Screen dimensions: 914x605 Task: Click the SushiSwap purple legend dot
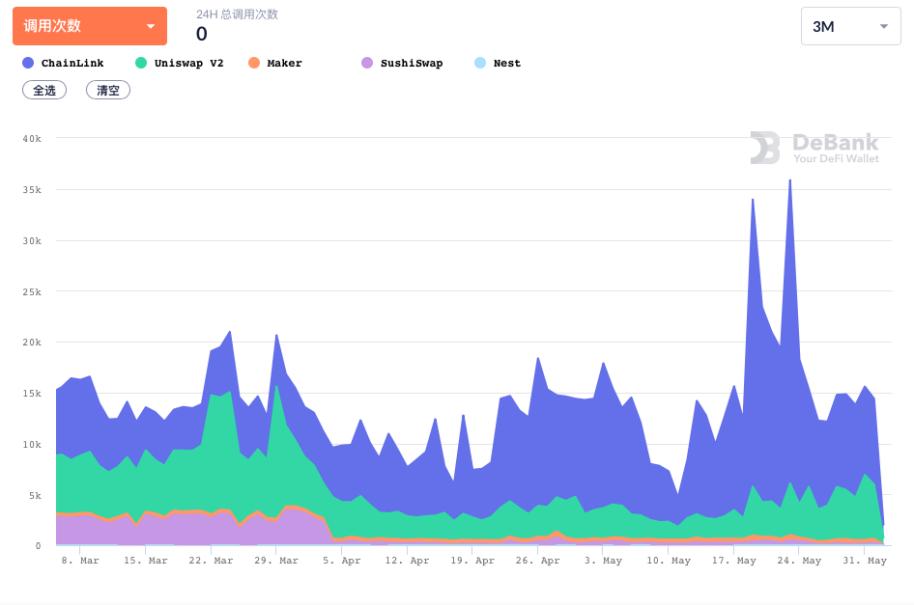(367, 63)
